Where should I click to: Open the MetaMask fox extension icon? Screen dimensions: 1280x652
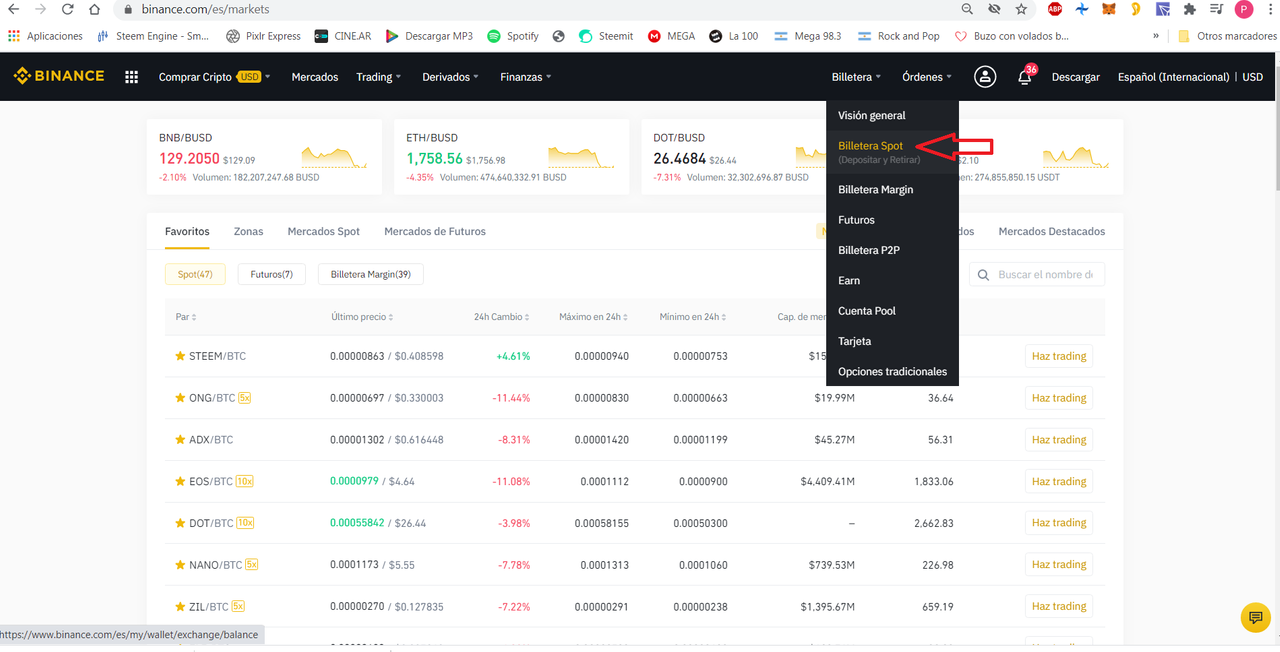[x=1109, y=9]
